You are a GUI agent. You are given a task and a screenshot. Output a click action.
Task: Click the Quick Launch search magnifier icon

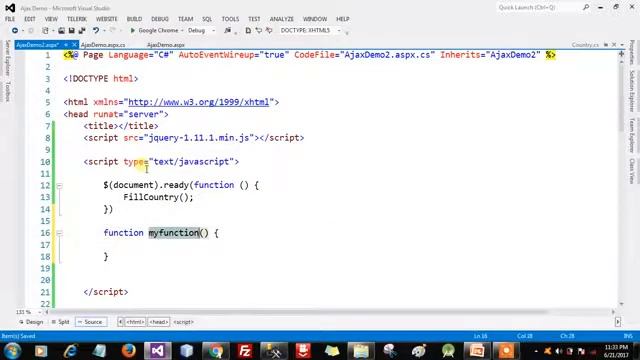click(x=586, y=7)
